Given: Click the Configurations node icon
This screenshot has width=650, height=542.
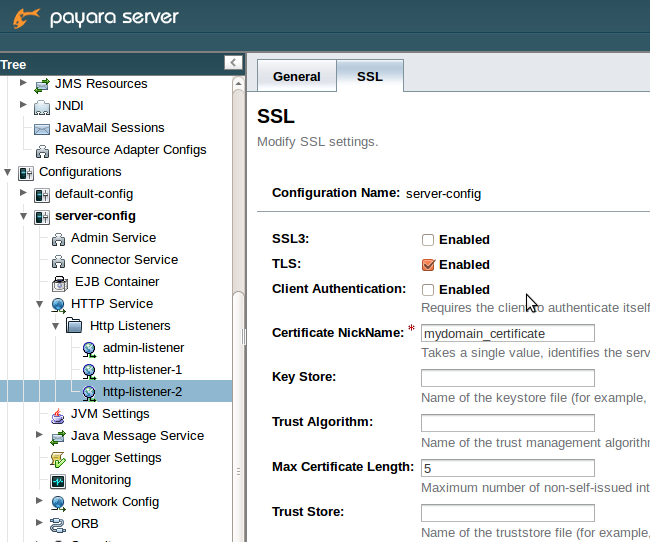Looking at the screenshot, I should click(x=26, y=173).
